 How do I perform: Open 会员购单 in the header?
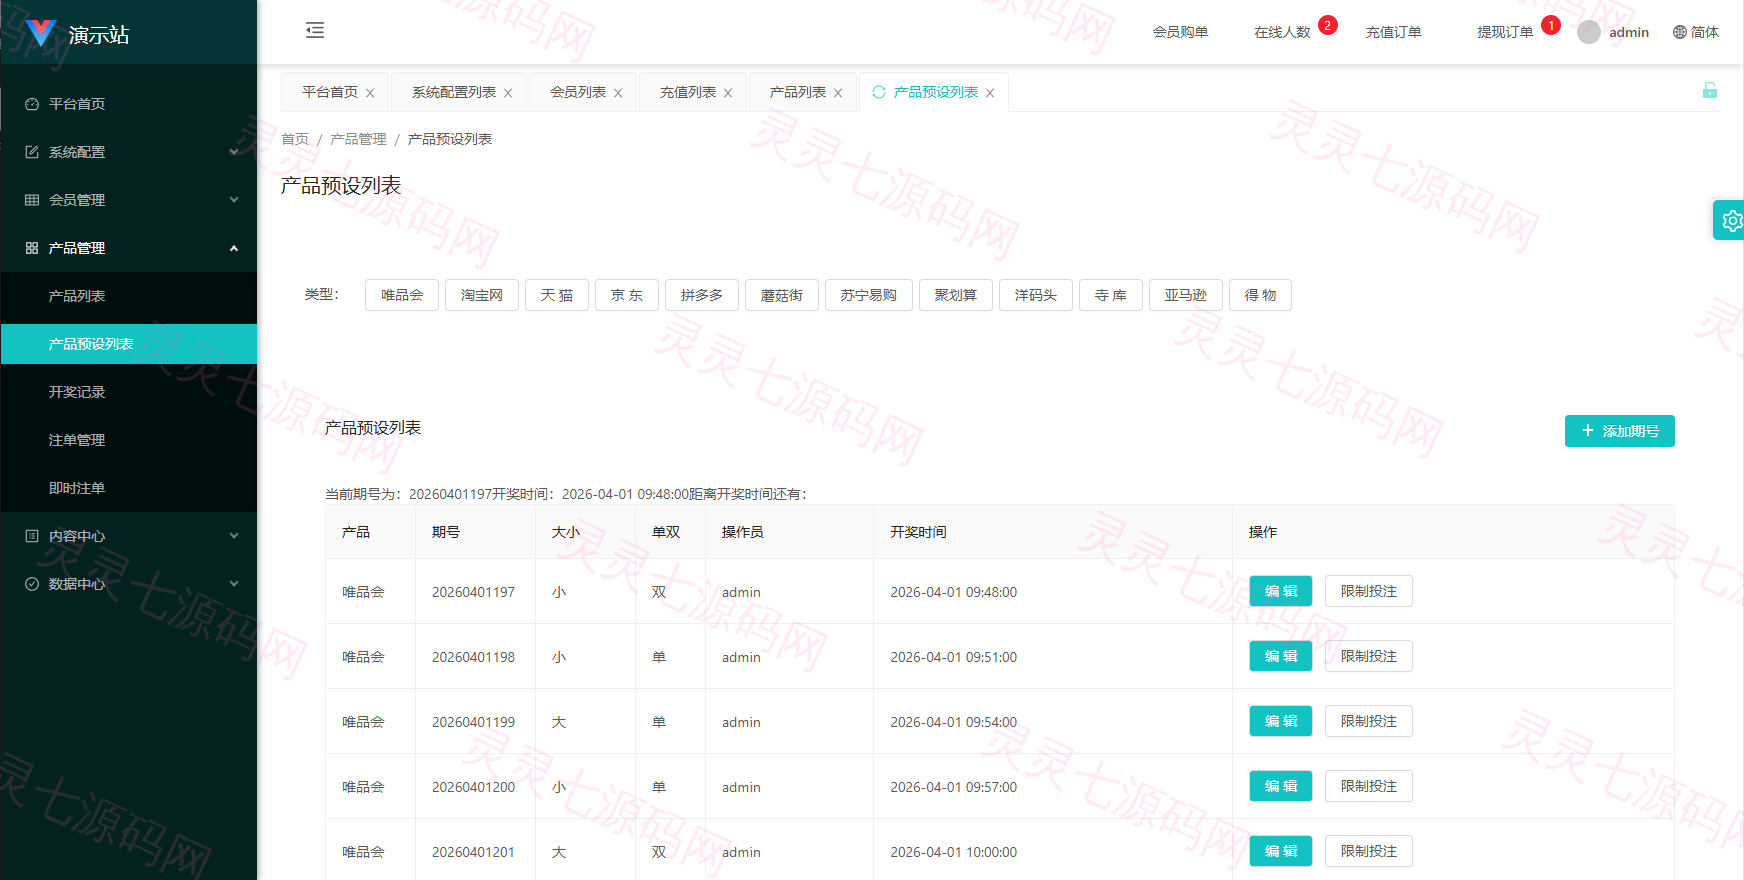tap(1180, 32)
